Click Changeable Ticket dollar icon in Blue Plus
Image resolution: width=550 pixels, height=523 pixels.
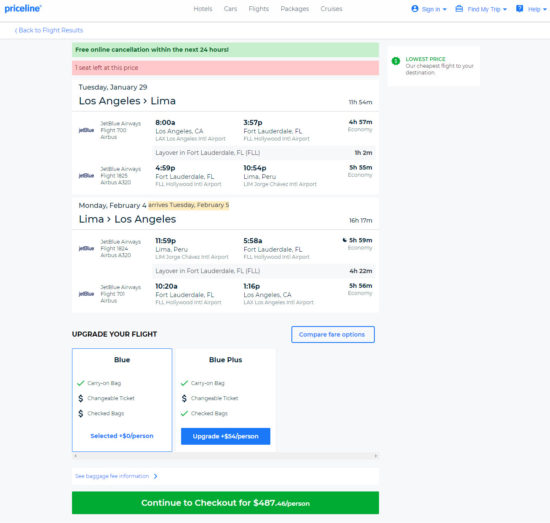tap(184, 398)
